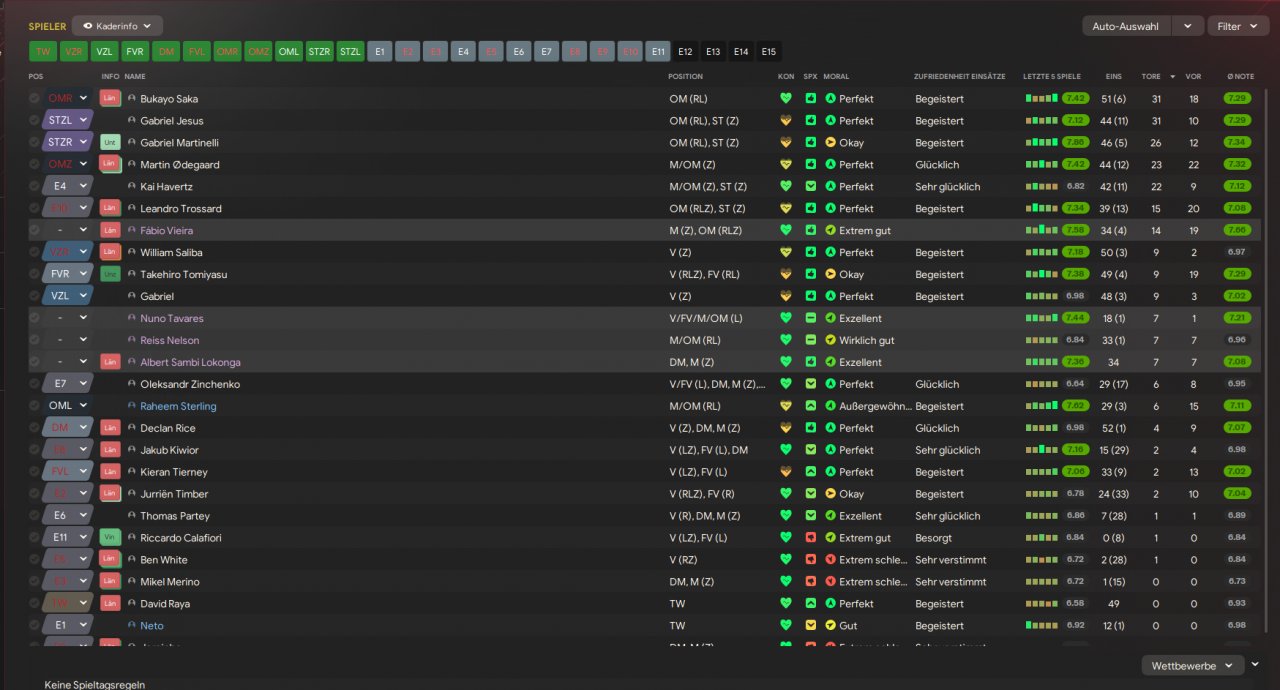Click Jurriën Timber's Okay morale icon
The width and height of the screenshot is (1280, 690).
(830, 494)
